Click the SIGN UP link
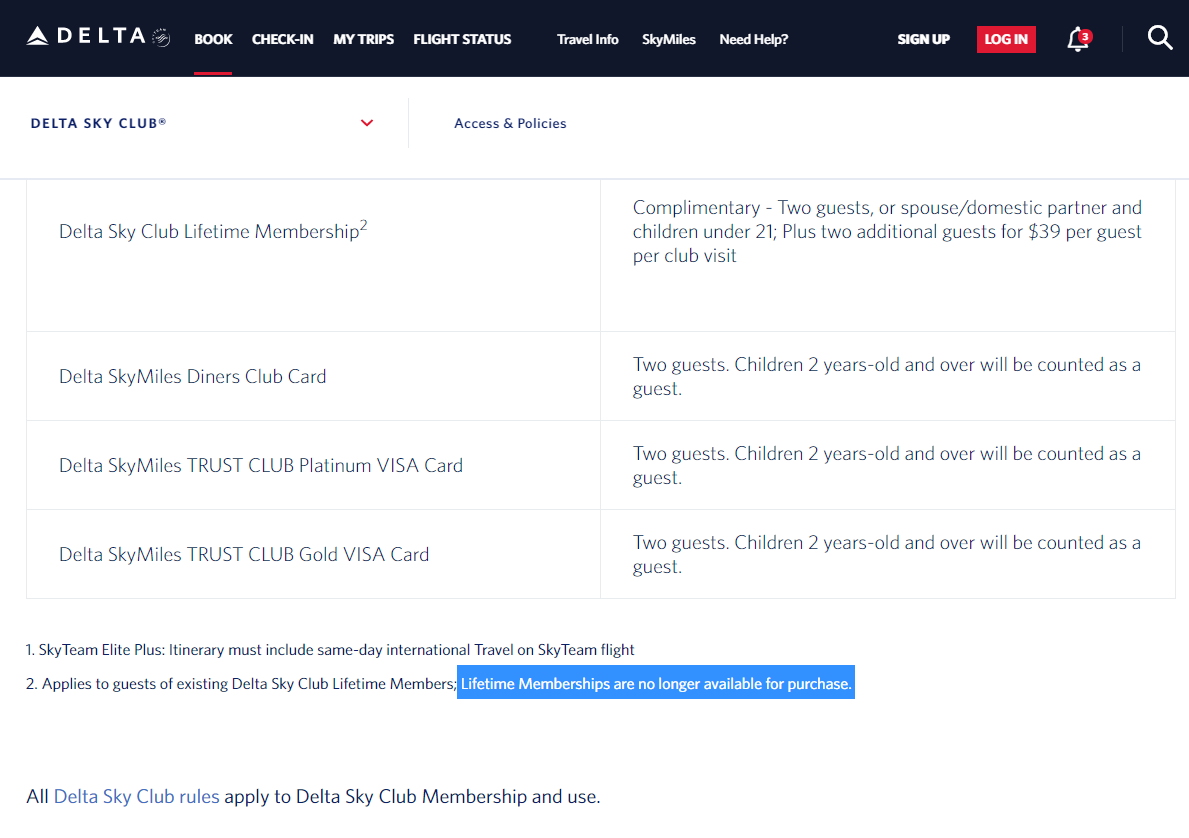Screen dimensions: 1189x838 coord(923,39)
